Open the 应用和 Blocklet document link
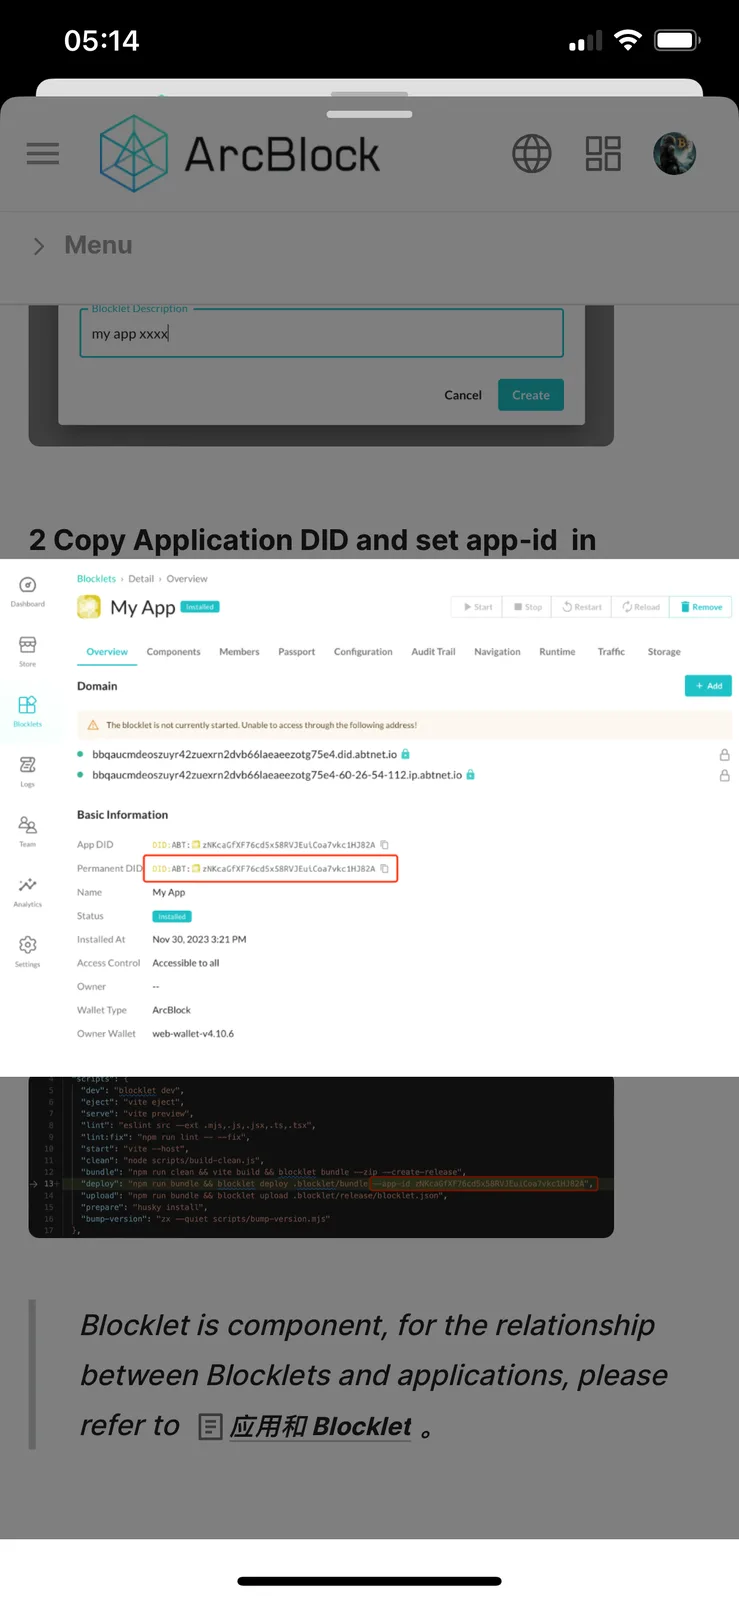Viewport: 739px width, 1600px height. [320, 1427]
